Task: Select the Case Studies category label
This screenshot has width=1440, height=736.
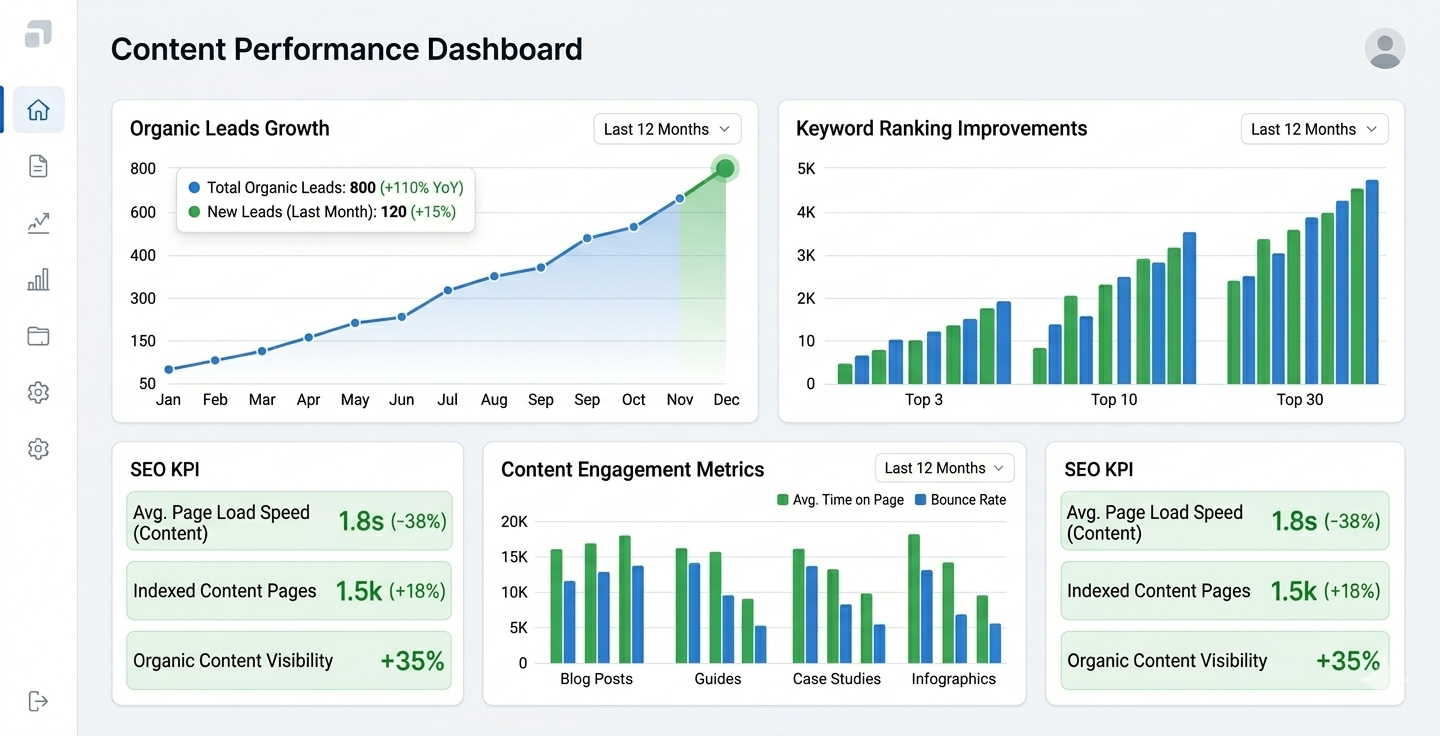Action: (x=837, y=679)
